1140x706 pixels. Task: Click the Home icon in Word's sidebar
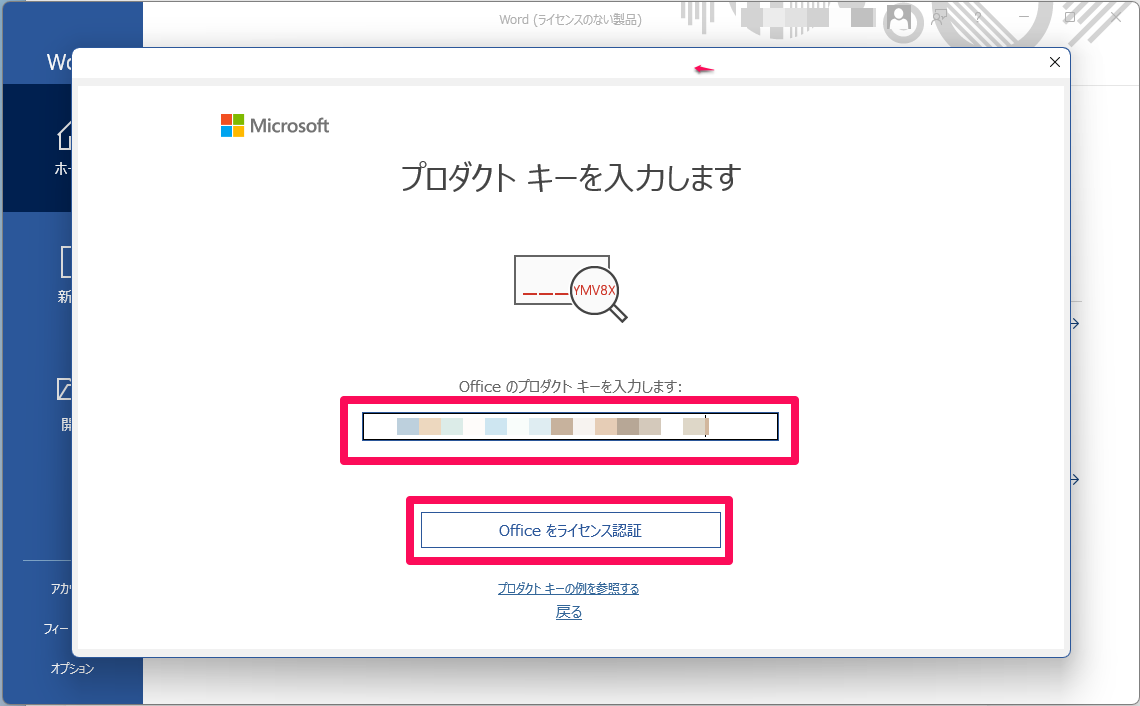pyautogui.click(x=65, y=135)
